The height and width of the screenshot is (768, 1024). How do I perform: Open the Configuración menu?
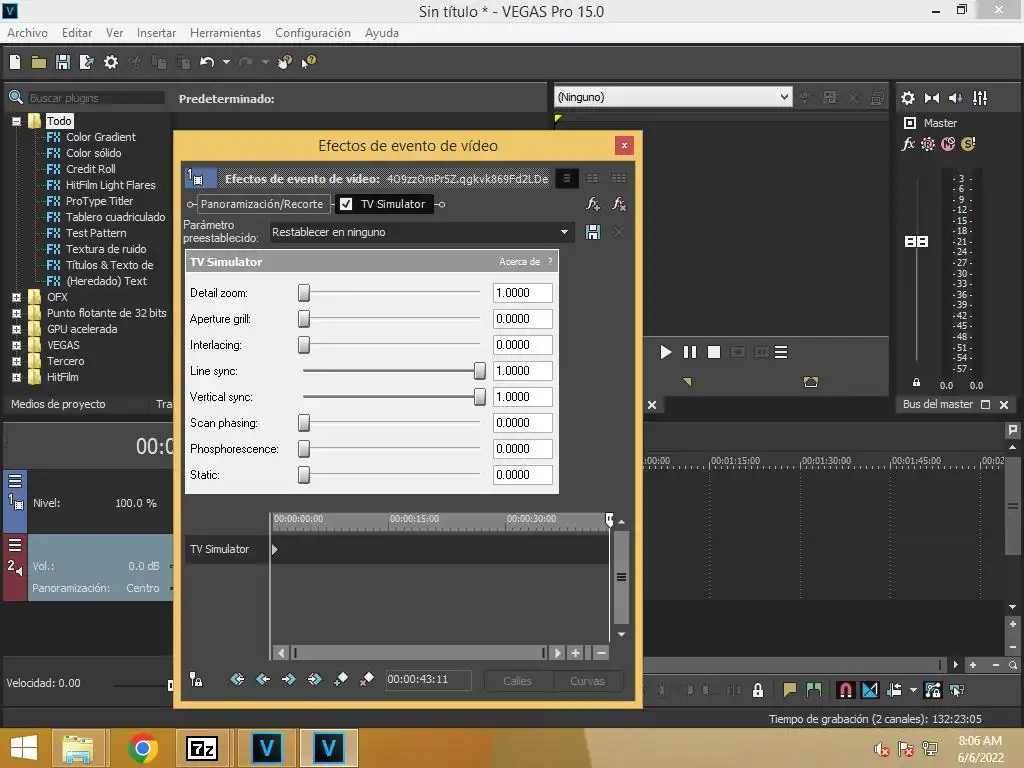pyautogui.click(x=313, y=33)
